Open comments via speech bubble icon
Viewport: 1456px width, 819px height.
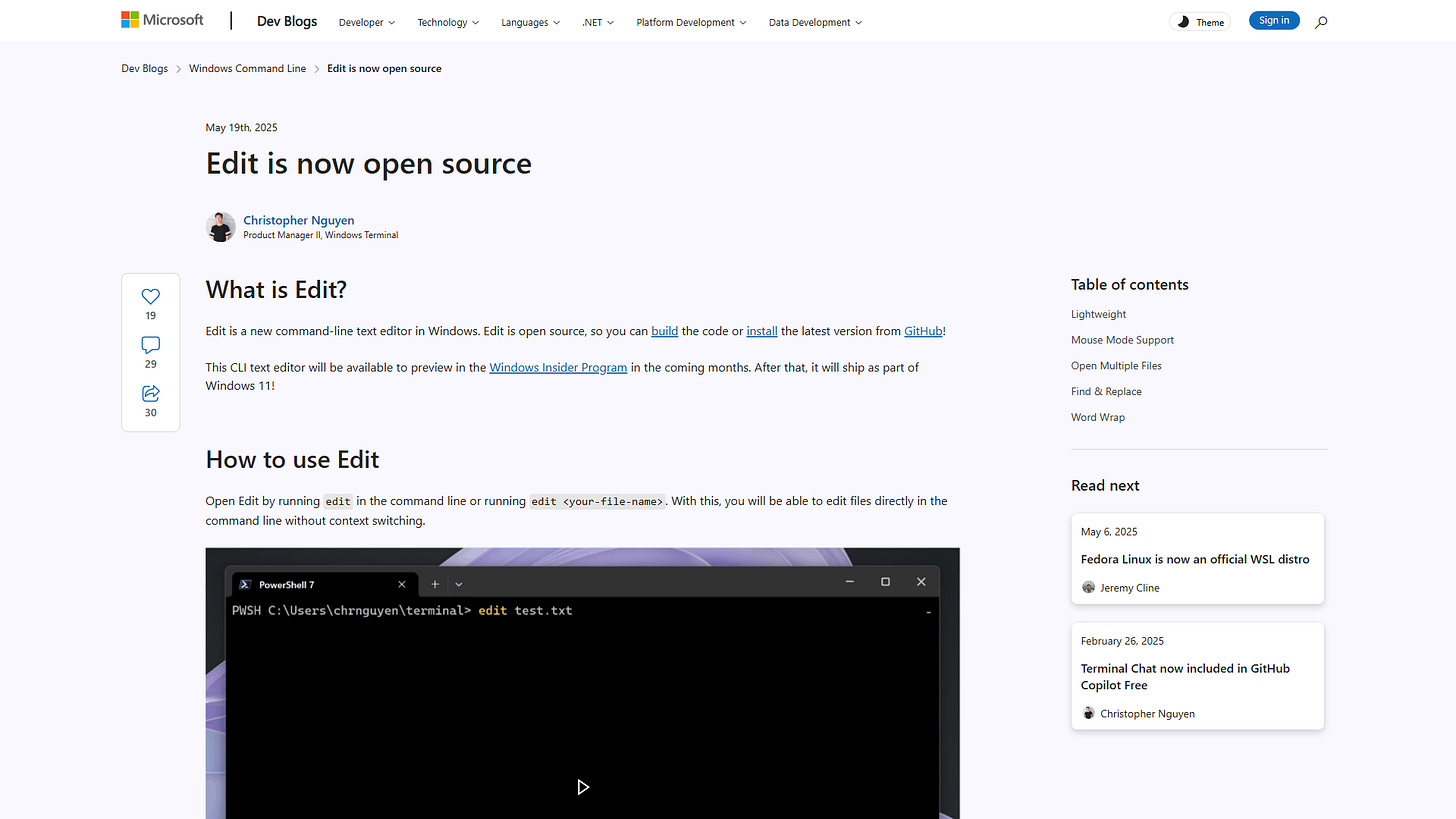(150, 345)
